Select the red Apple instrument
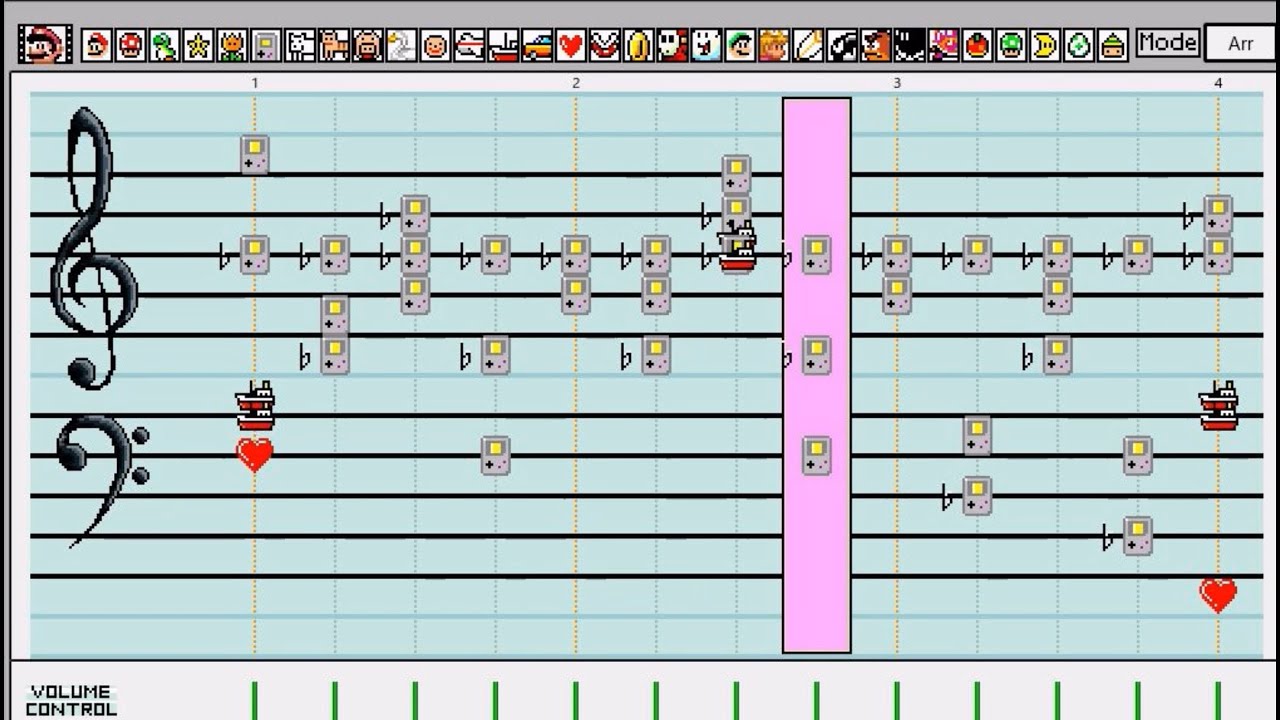Screen dimensions: 1280x720 point(977,45)
